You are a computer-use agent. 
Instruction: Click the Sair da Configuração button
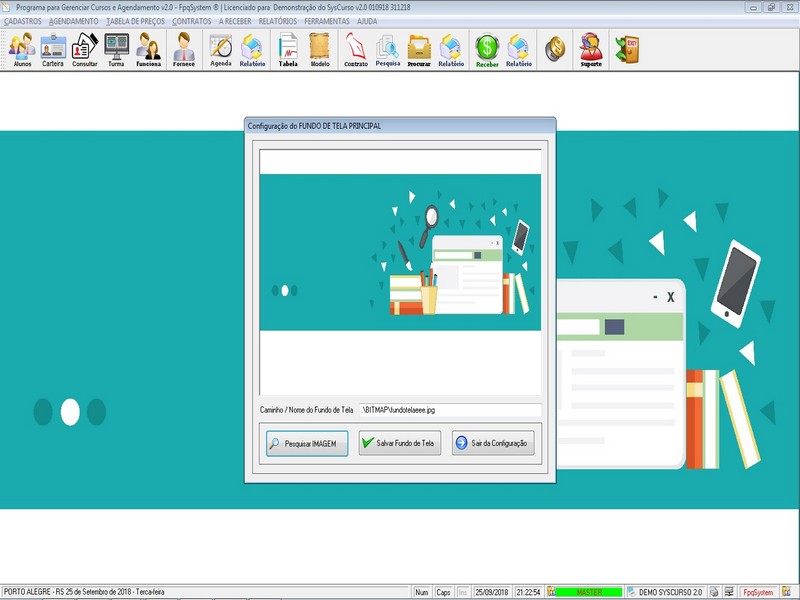click(x=493, y=443)
